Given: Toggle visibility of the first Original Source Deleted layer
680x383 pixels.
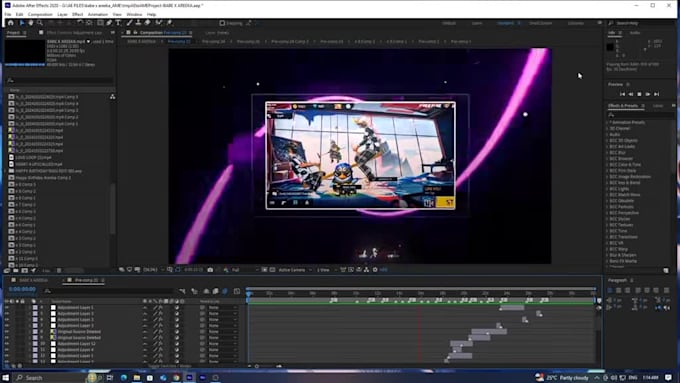Looking at the screenshot, I should 7,331.
